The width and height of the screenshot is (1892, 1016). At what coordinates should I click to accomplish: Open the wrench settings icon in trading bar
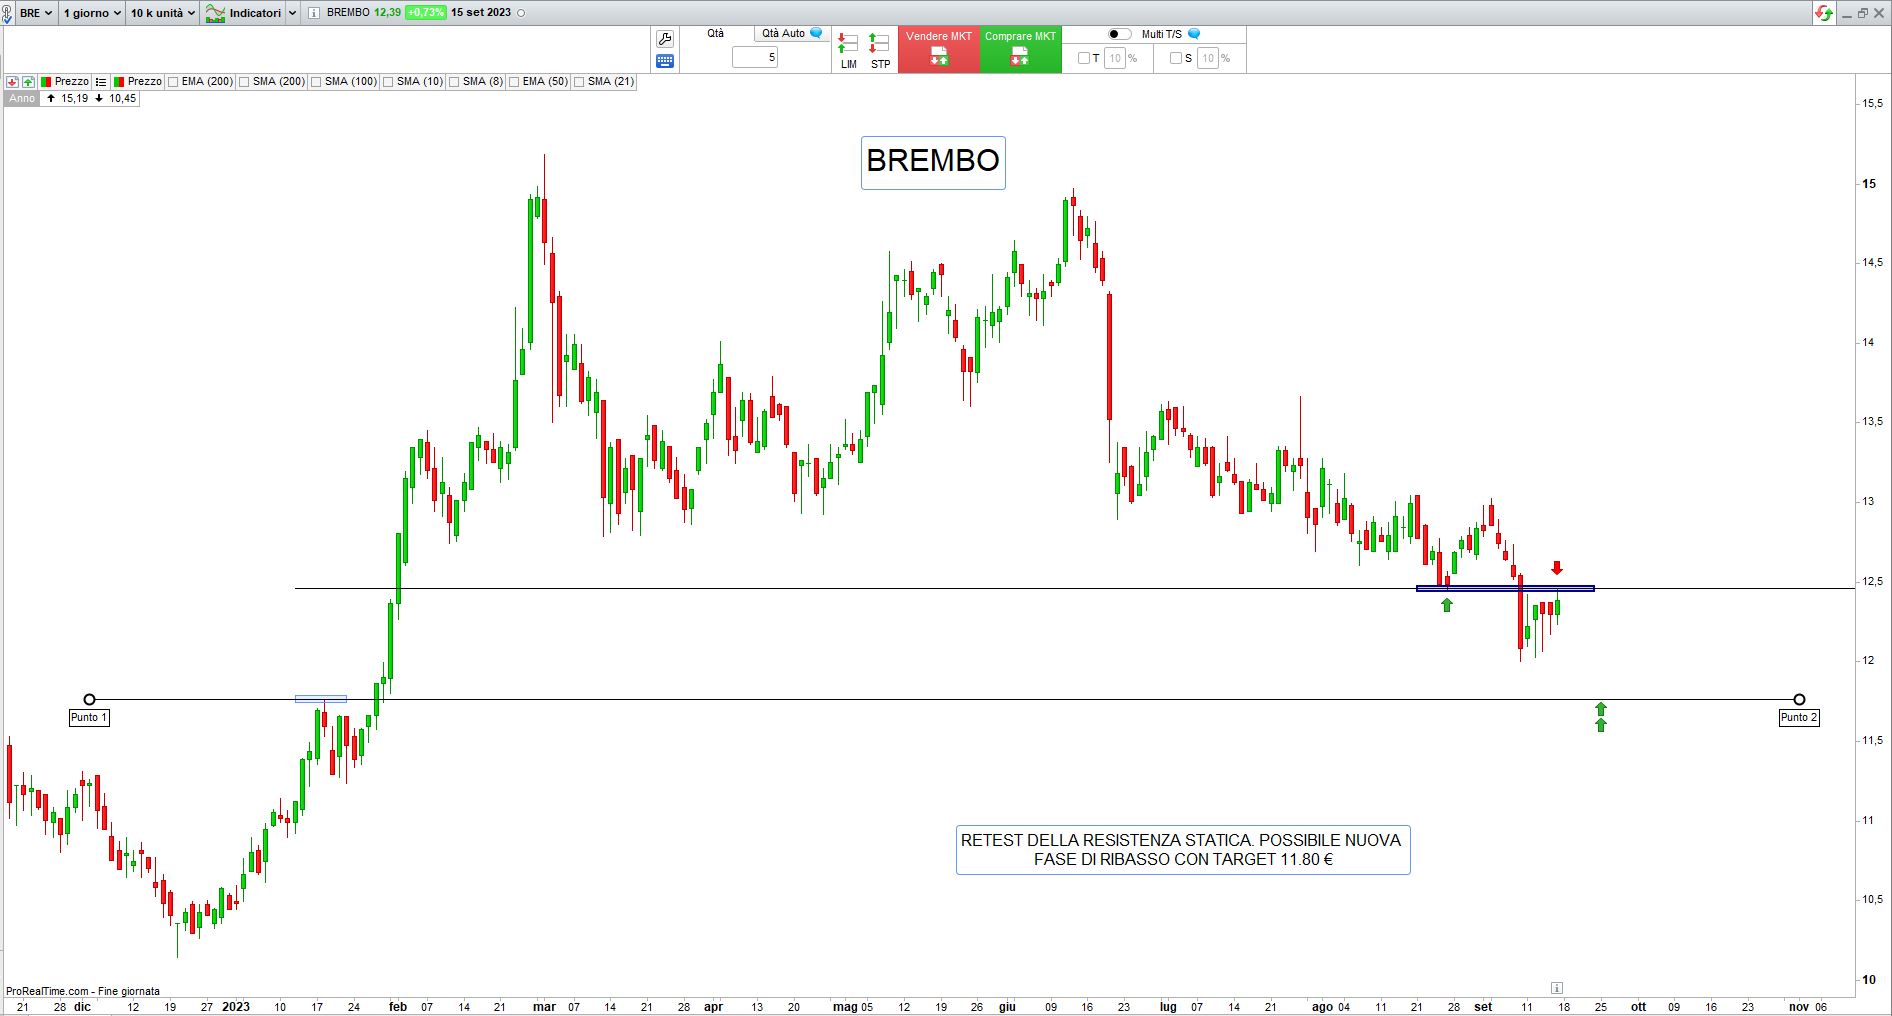pyautogui.click(x=665, y=39)
